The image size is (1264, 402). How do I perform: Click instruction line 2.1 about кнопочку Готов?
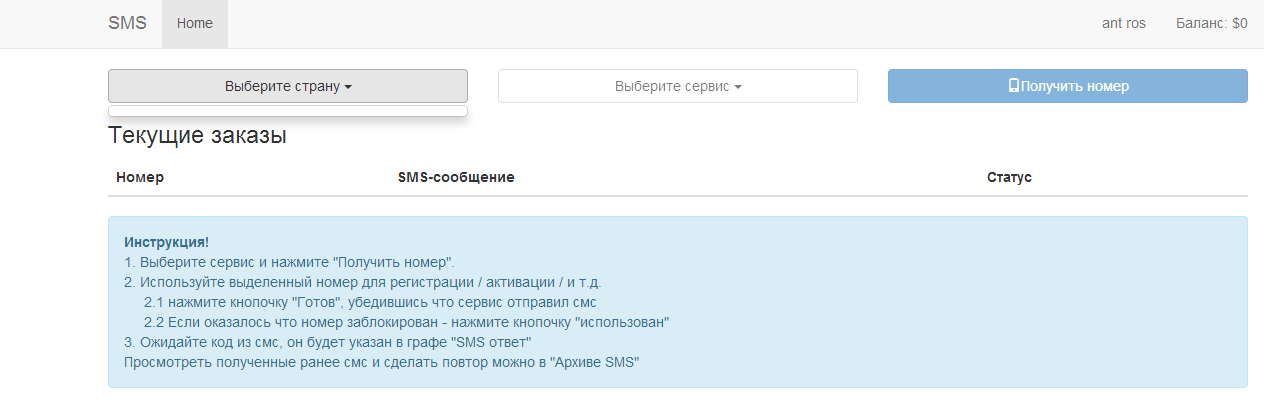(x=371, y=302)
